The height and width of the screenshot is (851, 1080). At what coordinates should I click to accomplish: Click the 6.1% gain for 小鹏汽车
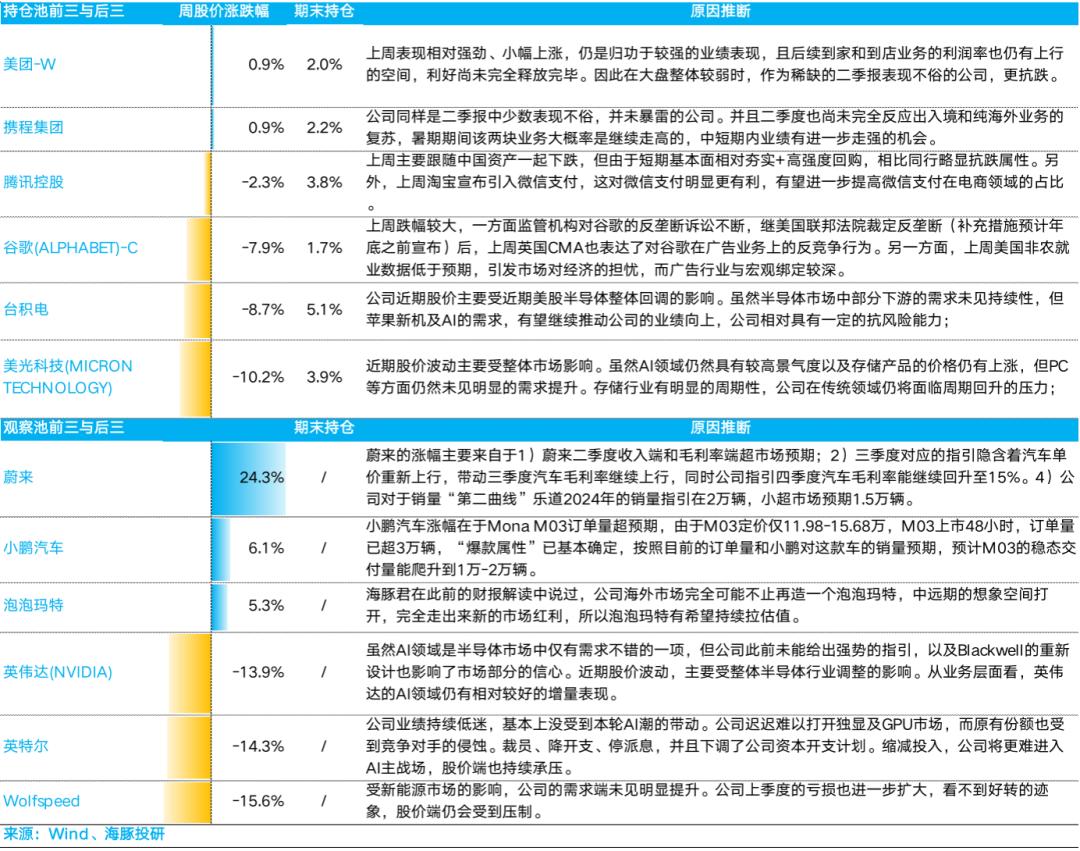(x=266, y=548)
